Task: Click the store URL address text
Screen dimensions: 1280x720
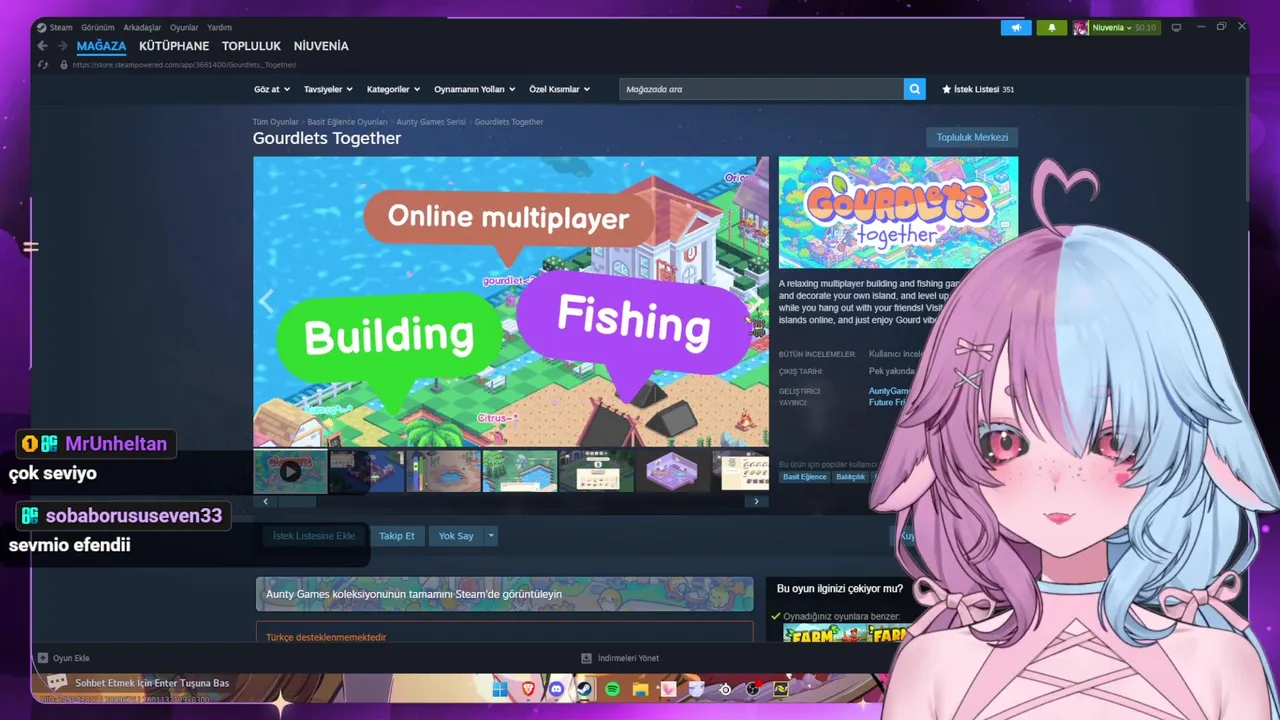Action: click(184, 65)
